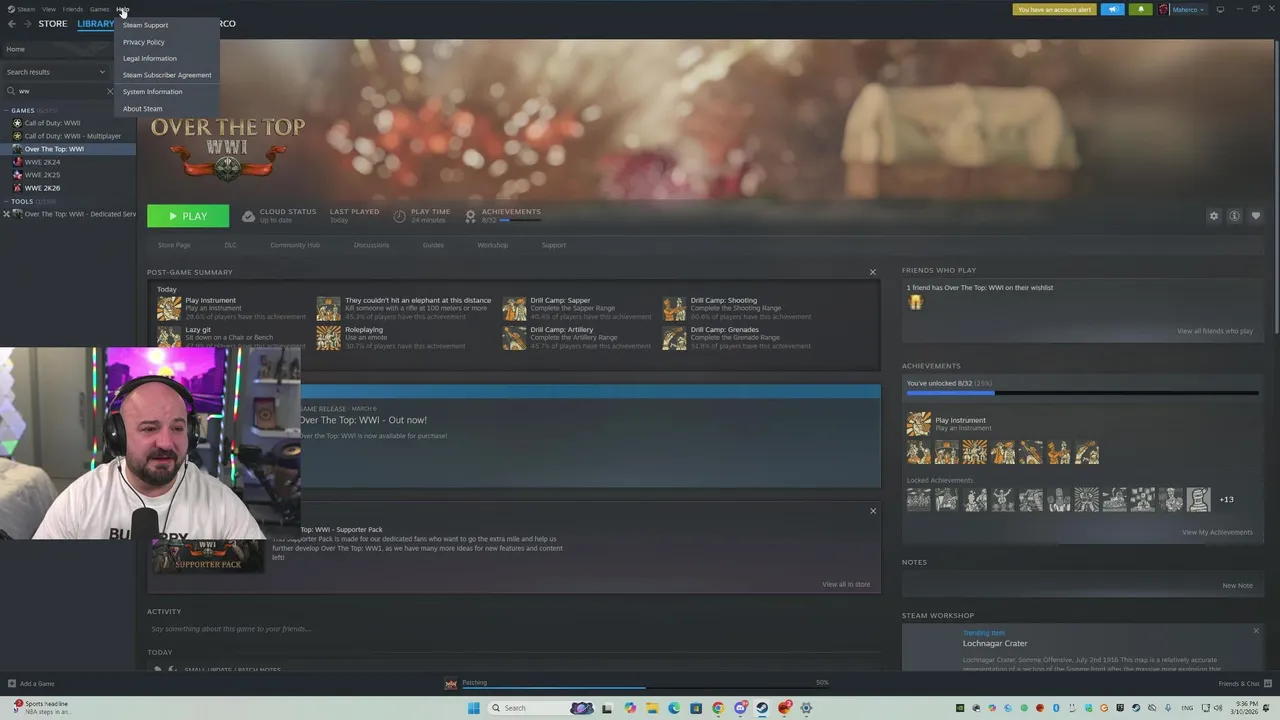Open the Friends menu
This screenshot has width=1280, height=720.
[73, 9]
